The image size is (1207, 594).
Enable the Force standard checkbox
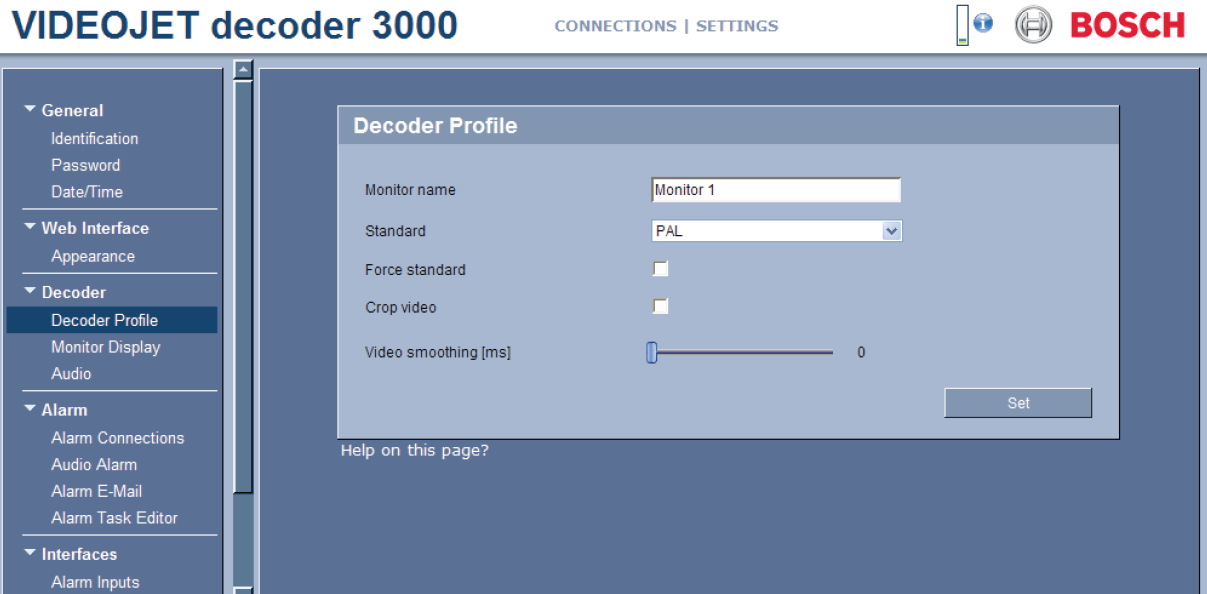pos(660,269)
